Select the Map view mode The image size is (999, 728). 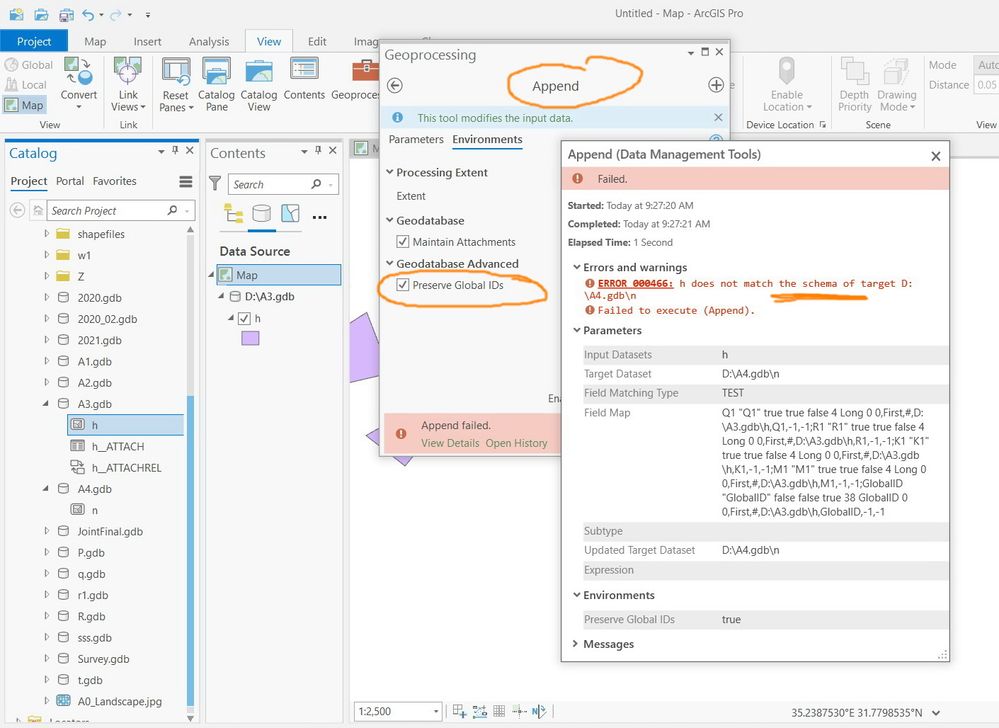(x=24, y=105)
